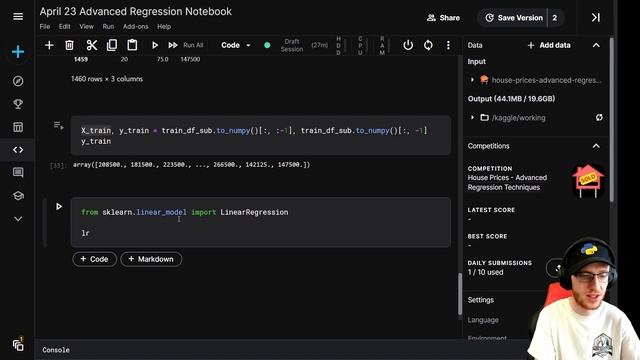The width and height of the screenshot is (640, 360).
Task: Open the compass Home icon in sidebar
Action: 18,81
